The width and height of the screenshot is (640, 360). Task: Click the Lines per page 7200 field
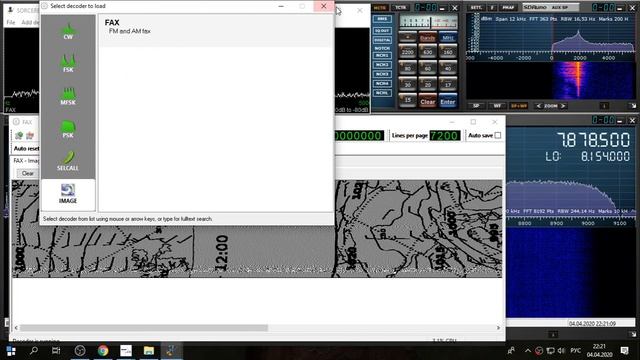(x=444, y=136)
